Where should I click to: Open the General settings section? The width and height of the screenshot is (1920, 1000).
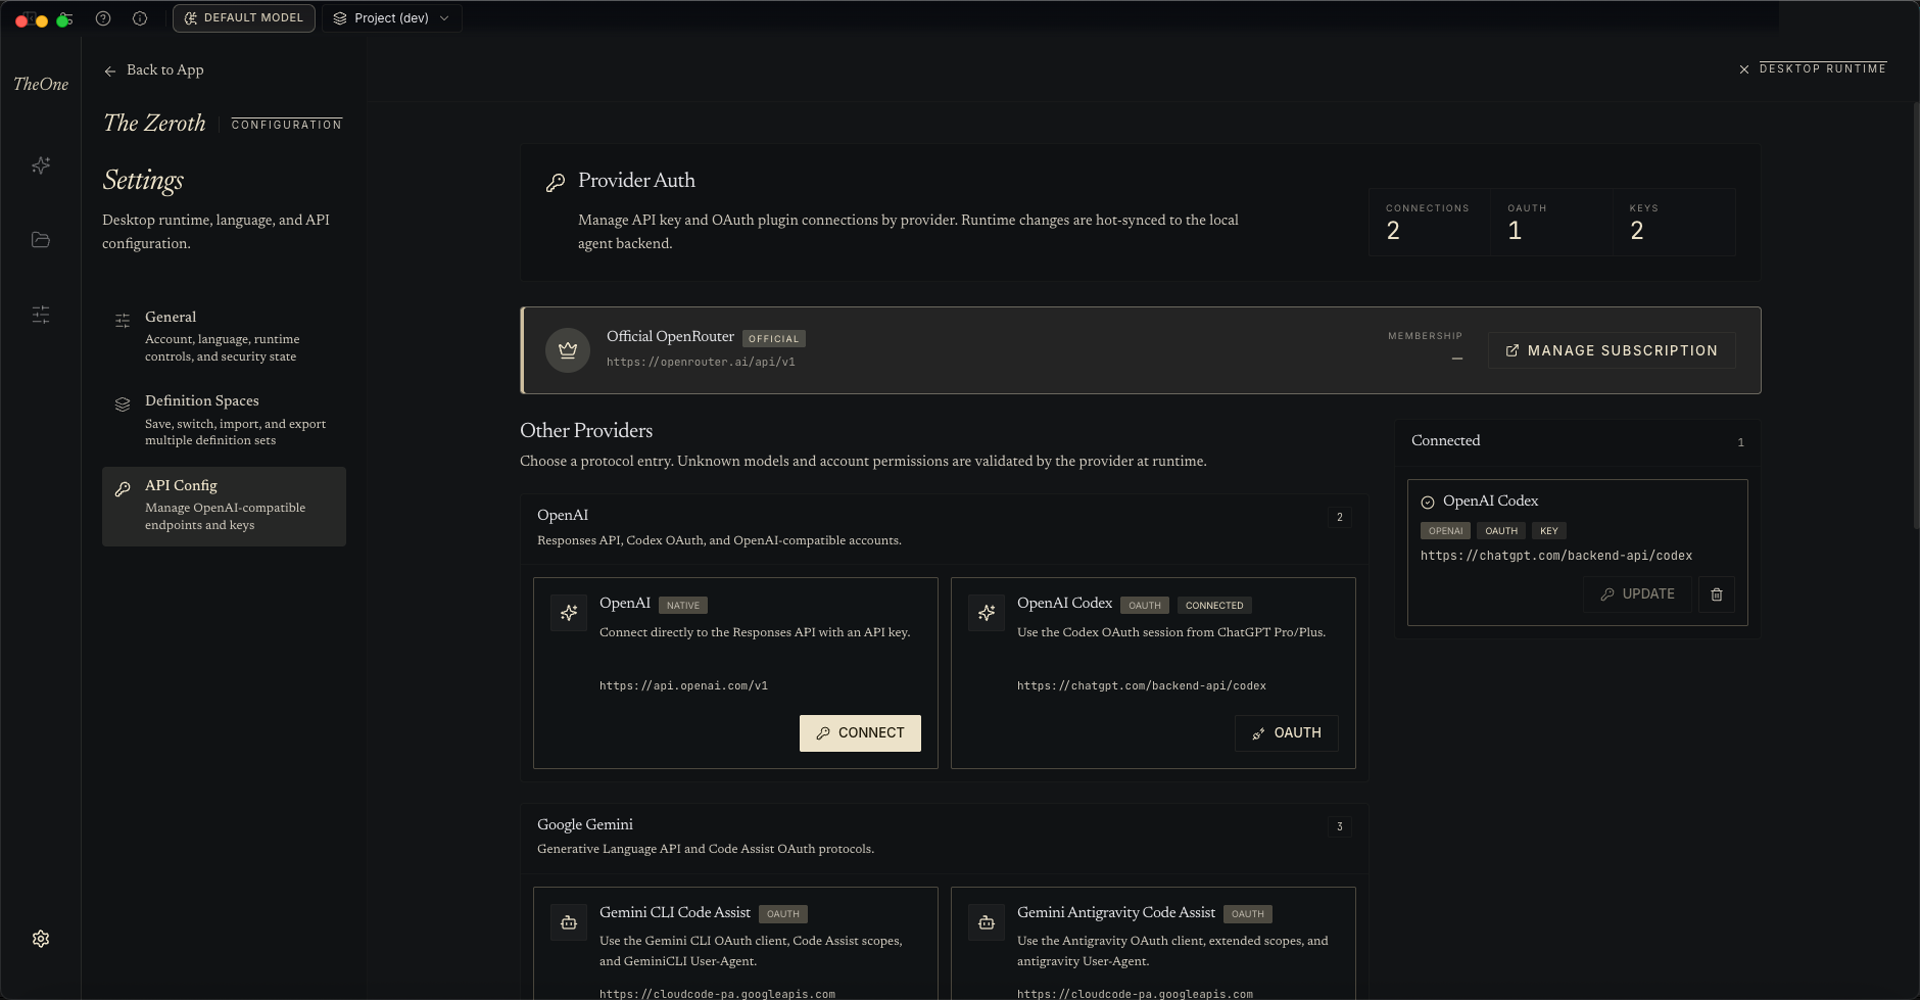[224, 336]
